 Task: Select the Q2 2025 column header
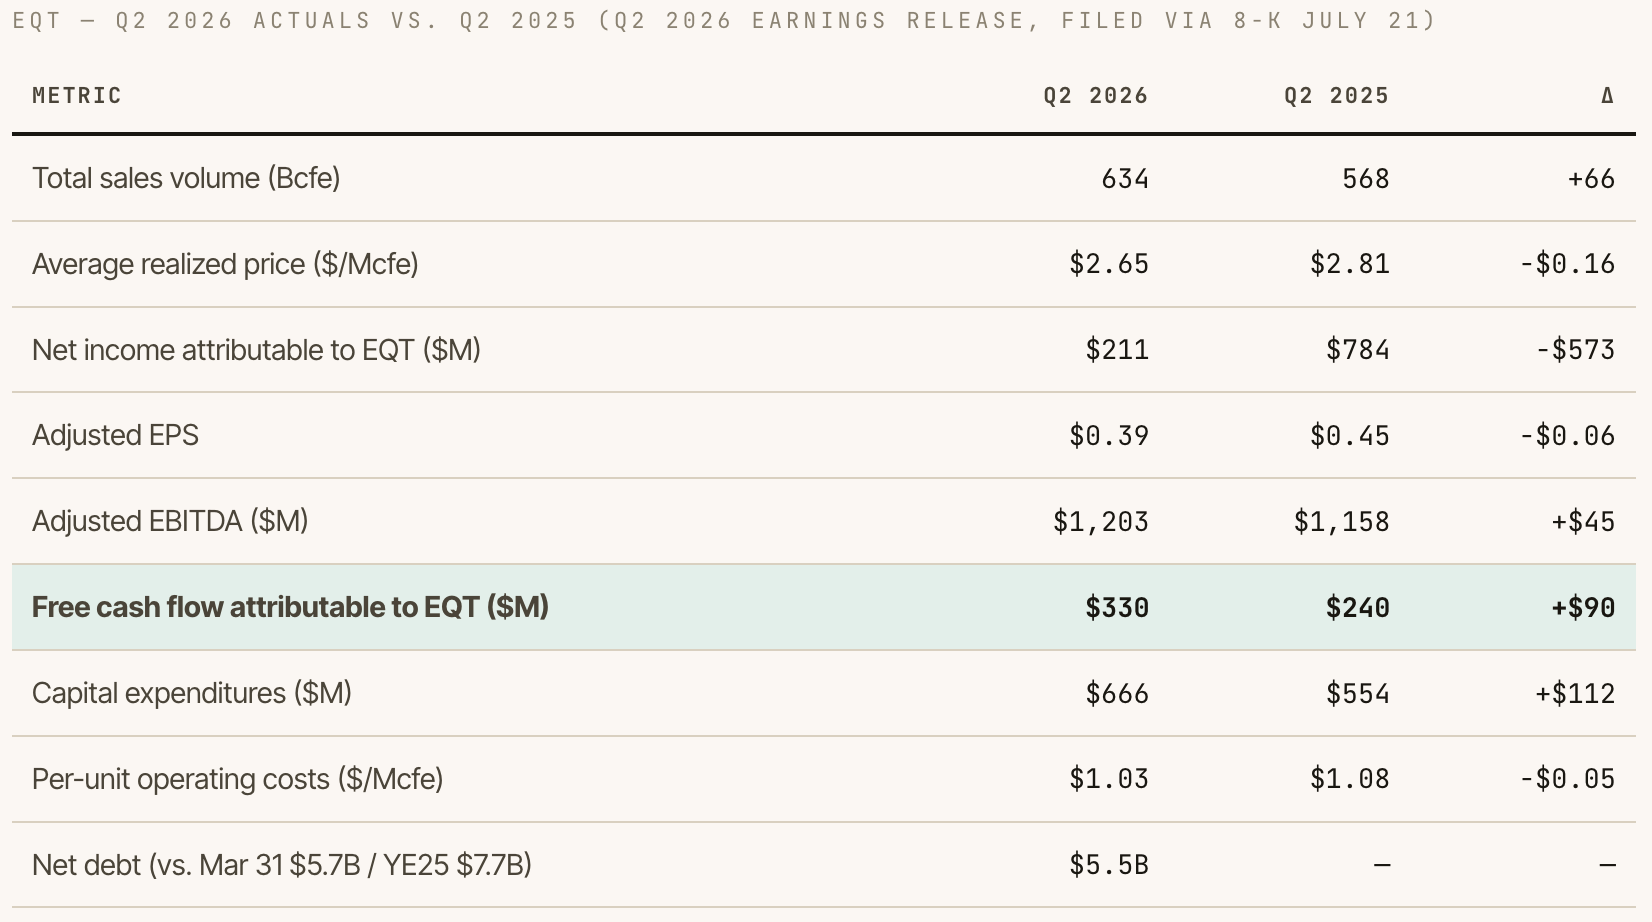pos(1337,96)
